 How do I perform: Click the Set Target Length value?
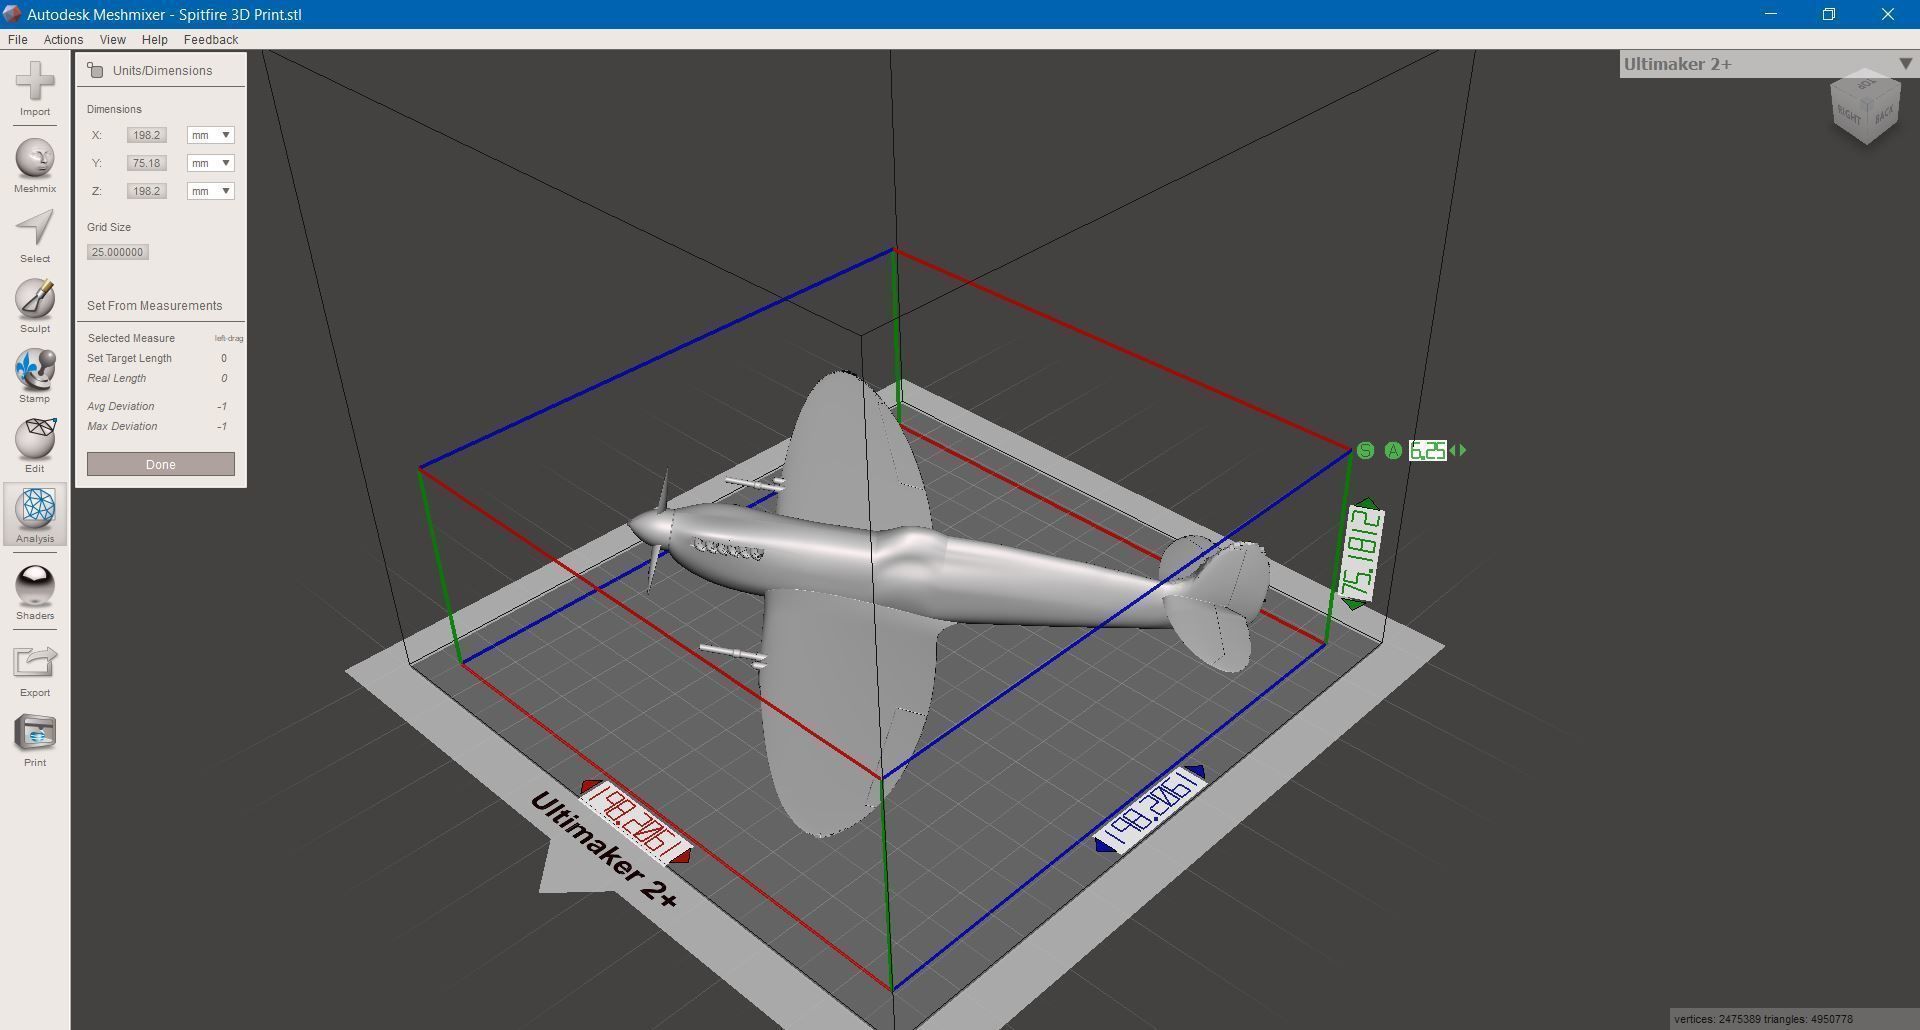click(224, 358)
